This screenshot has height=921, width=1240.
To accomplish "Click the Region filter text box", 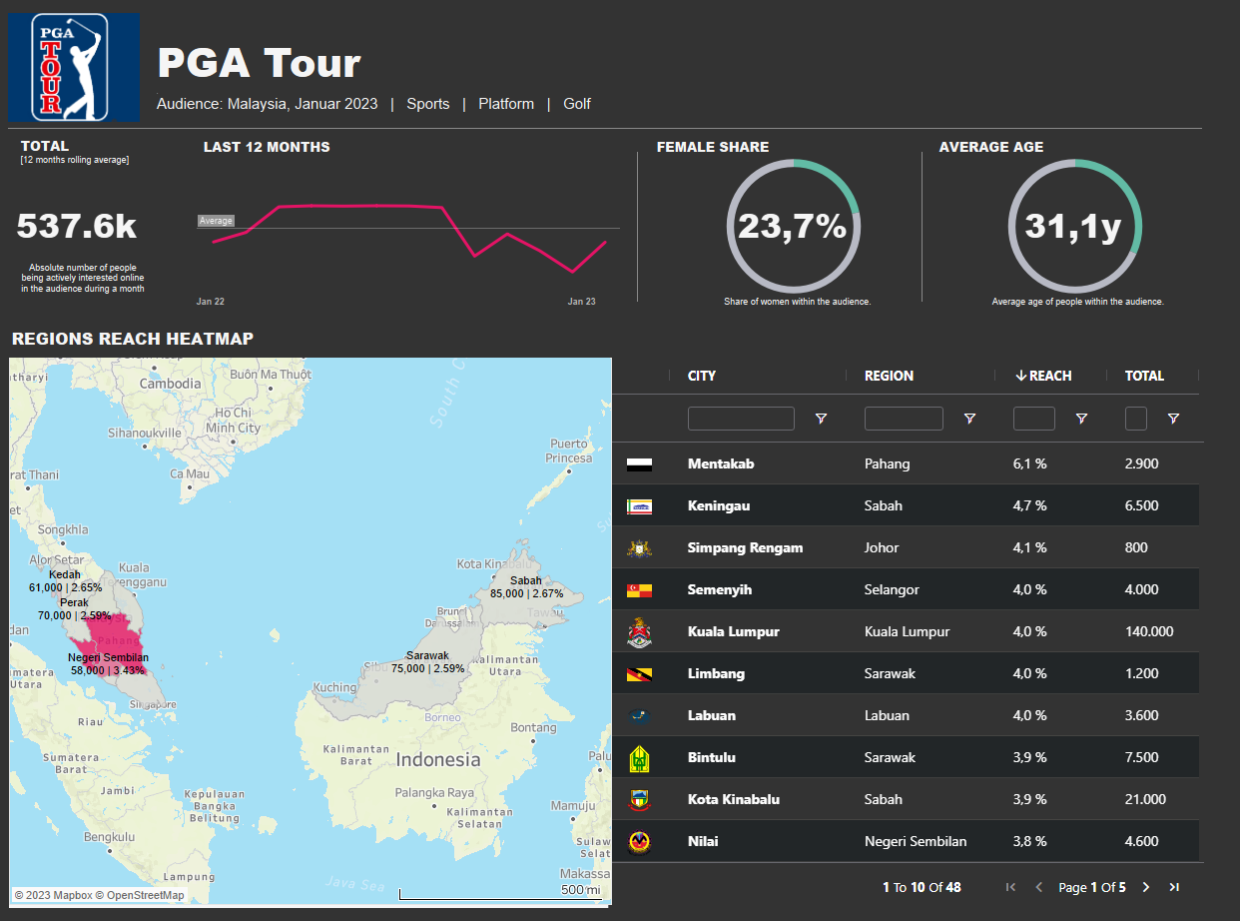I will click(904, 419).
